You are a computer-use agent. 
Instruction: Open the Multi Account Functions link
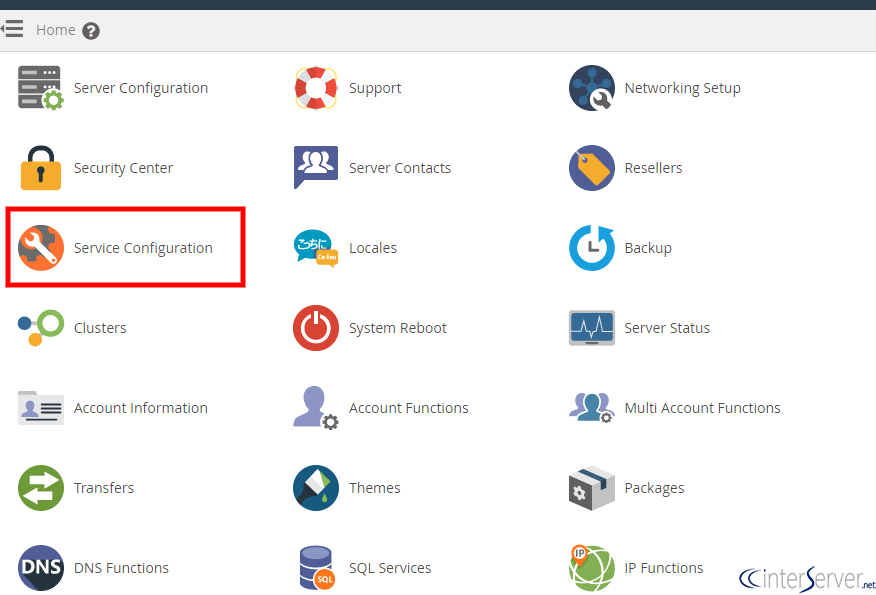click(x=702, y=408)
